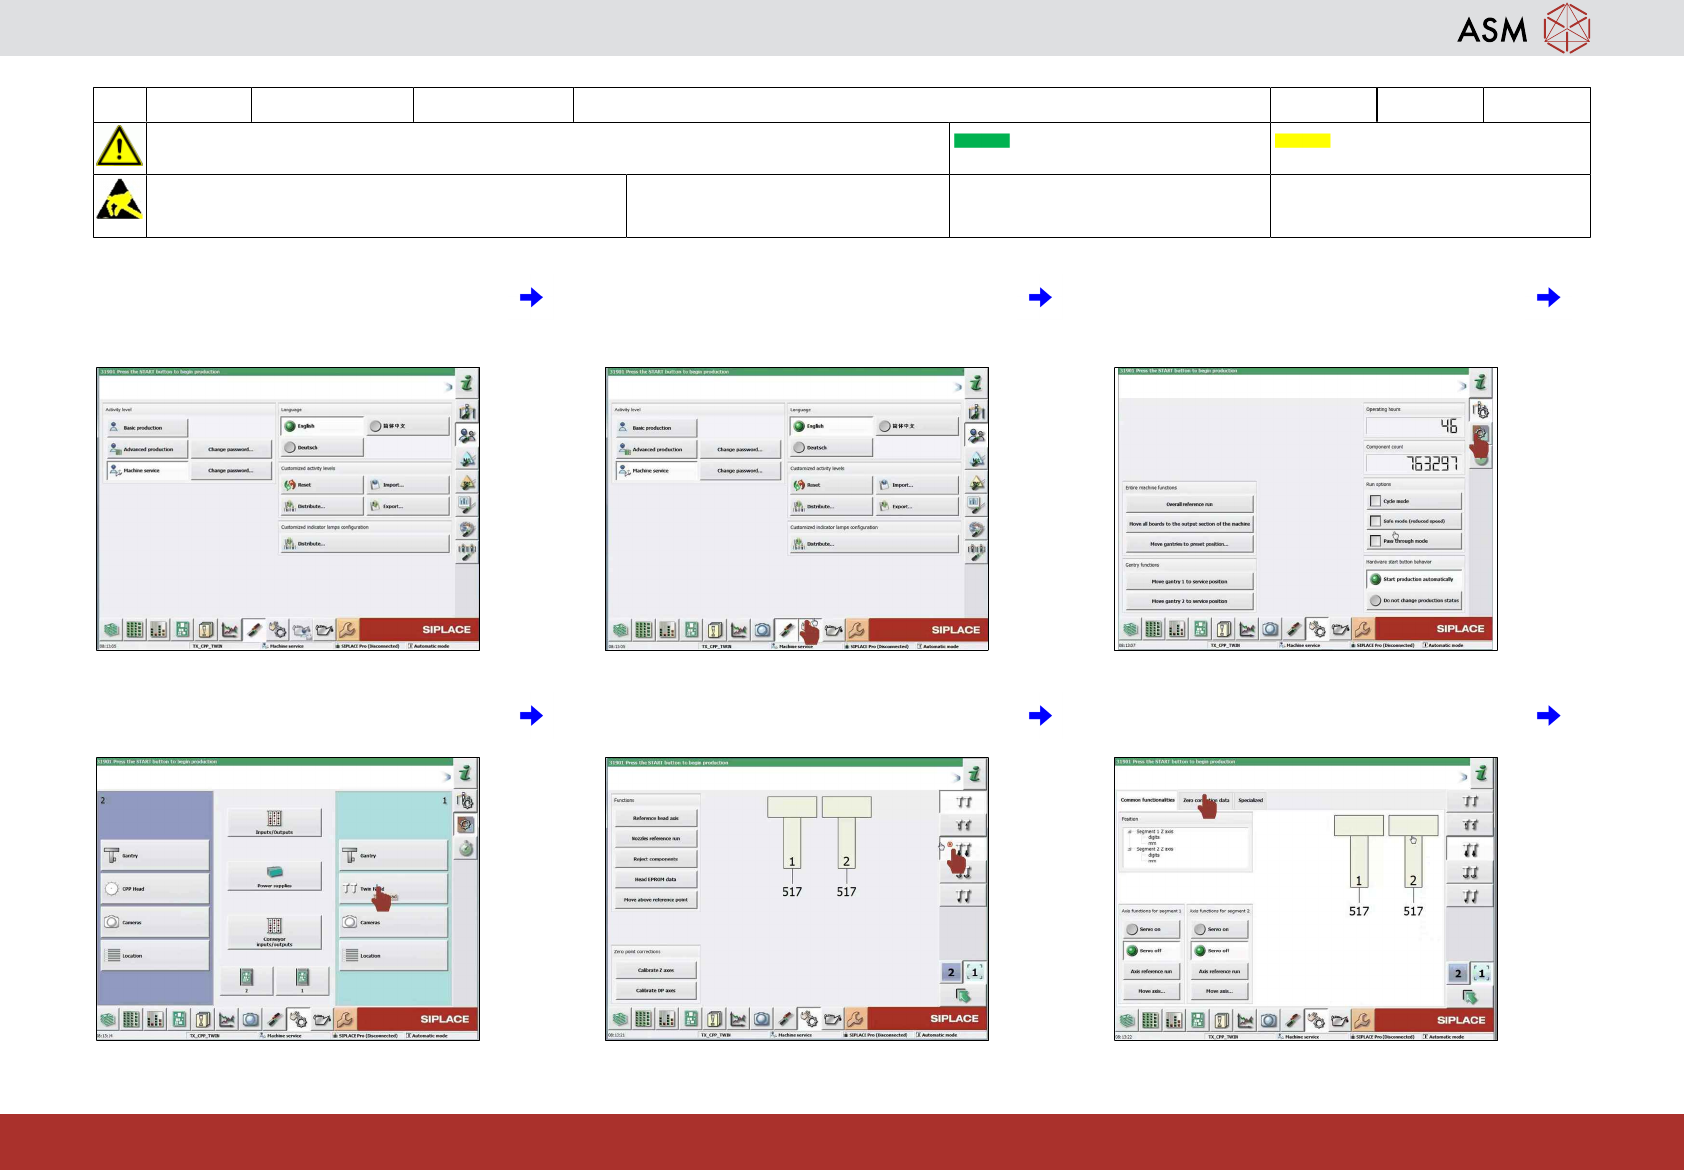Click the Calibrate Z axes button
1684x1170 pixels.
655,970
